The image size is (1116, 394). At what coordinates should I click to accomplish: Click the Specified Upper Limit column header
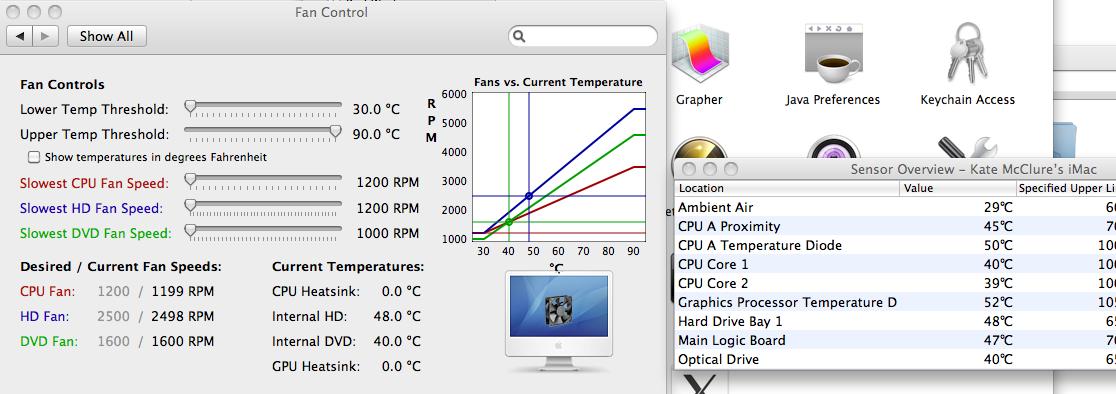pos(1066,188)
